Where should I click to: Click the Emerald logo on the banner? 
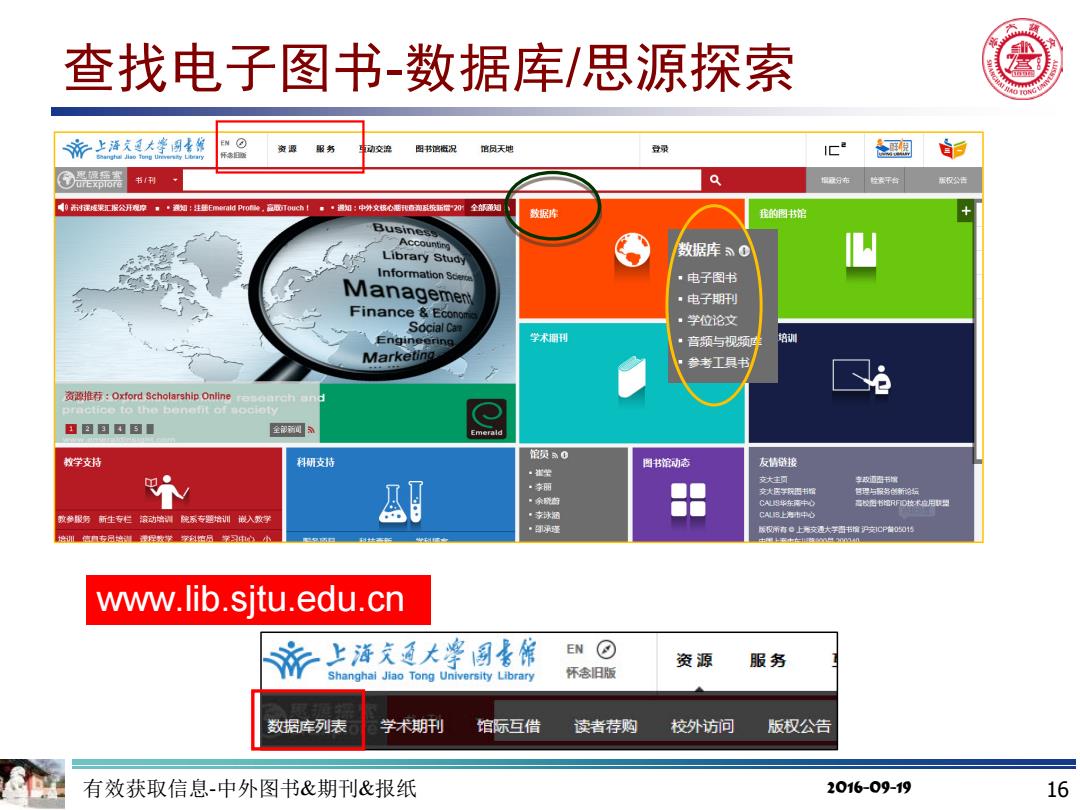487,419
